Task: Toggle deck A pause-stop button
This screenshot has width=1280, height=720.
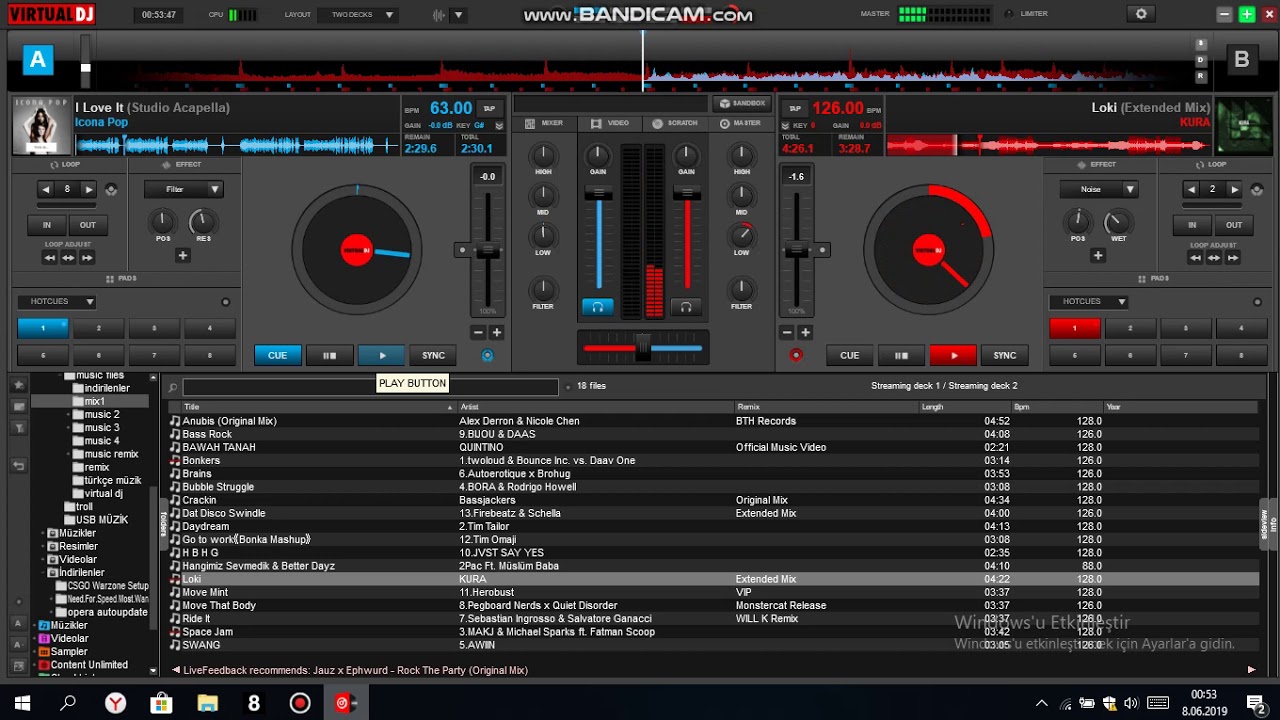Action: [329, 355]
